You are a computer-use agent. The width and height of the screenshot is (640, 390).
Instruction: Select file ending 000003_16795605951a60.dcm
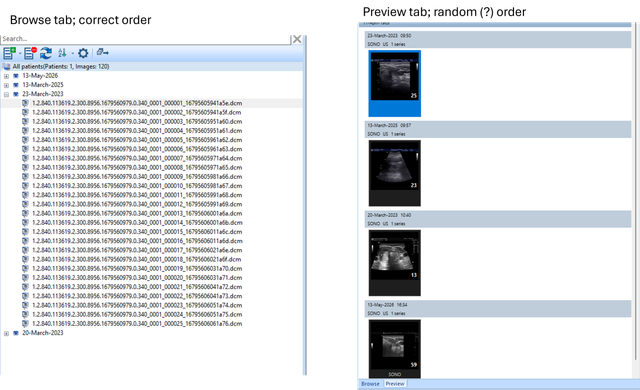(x=137, y=122)
